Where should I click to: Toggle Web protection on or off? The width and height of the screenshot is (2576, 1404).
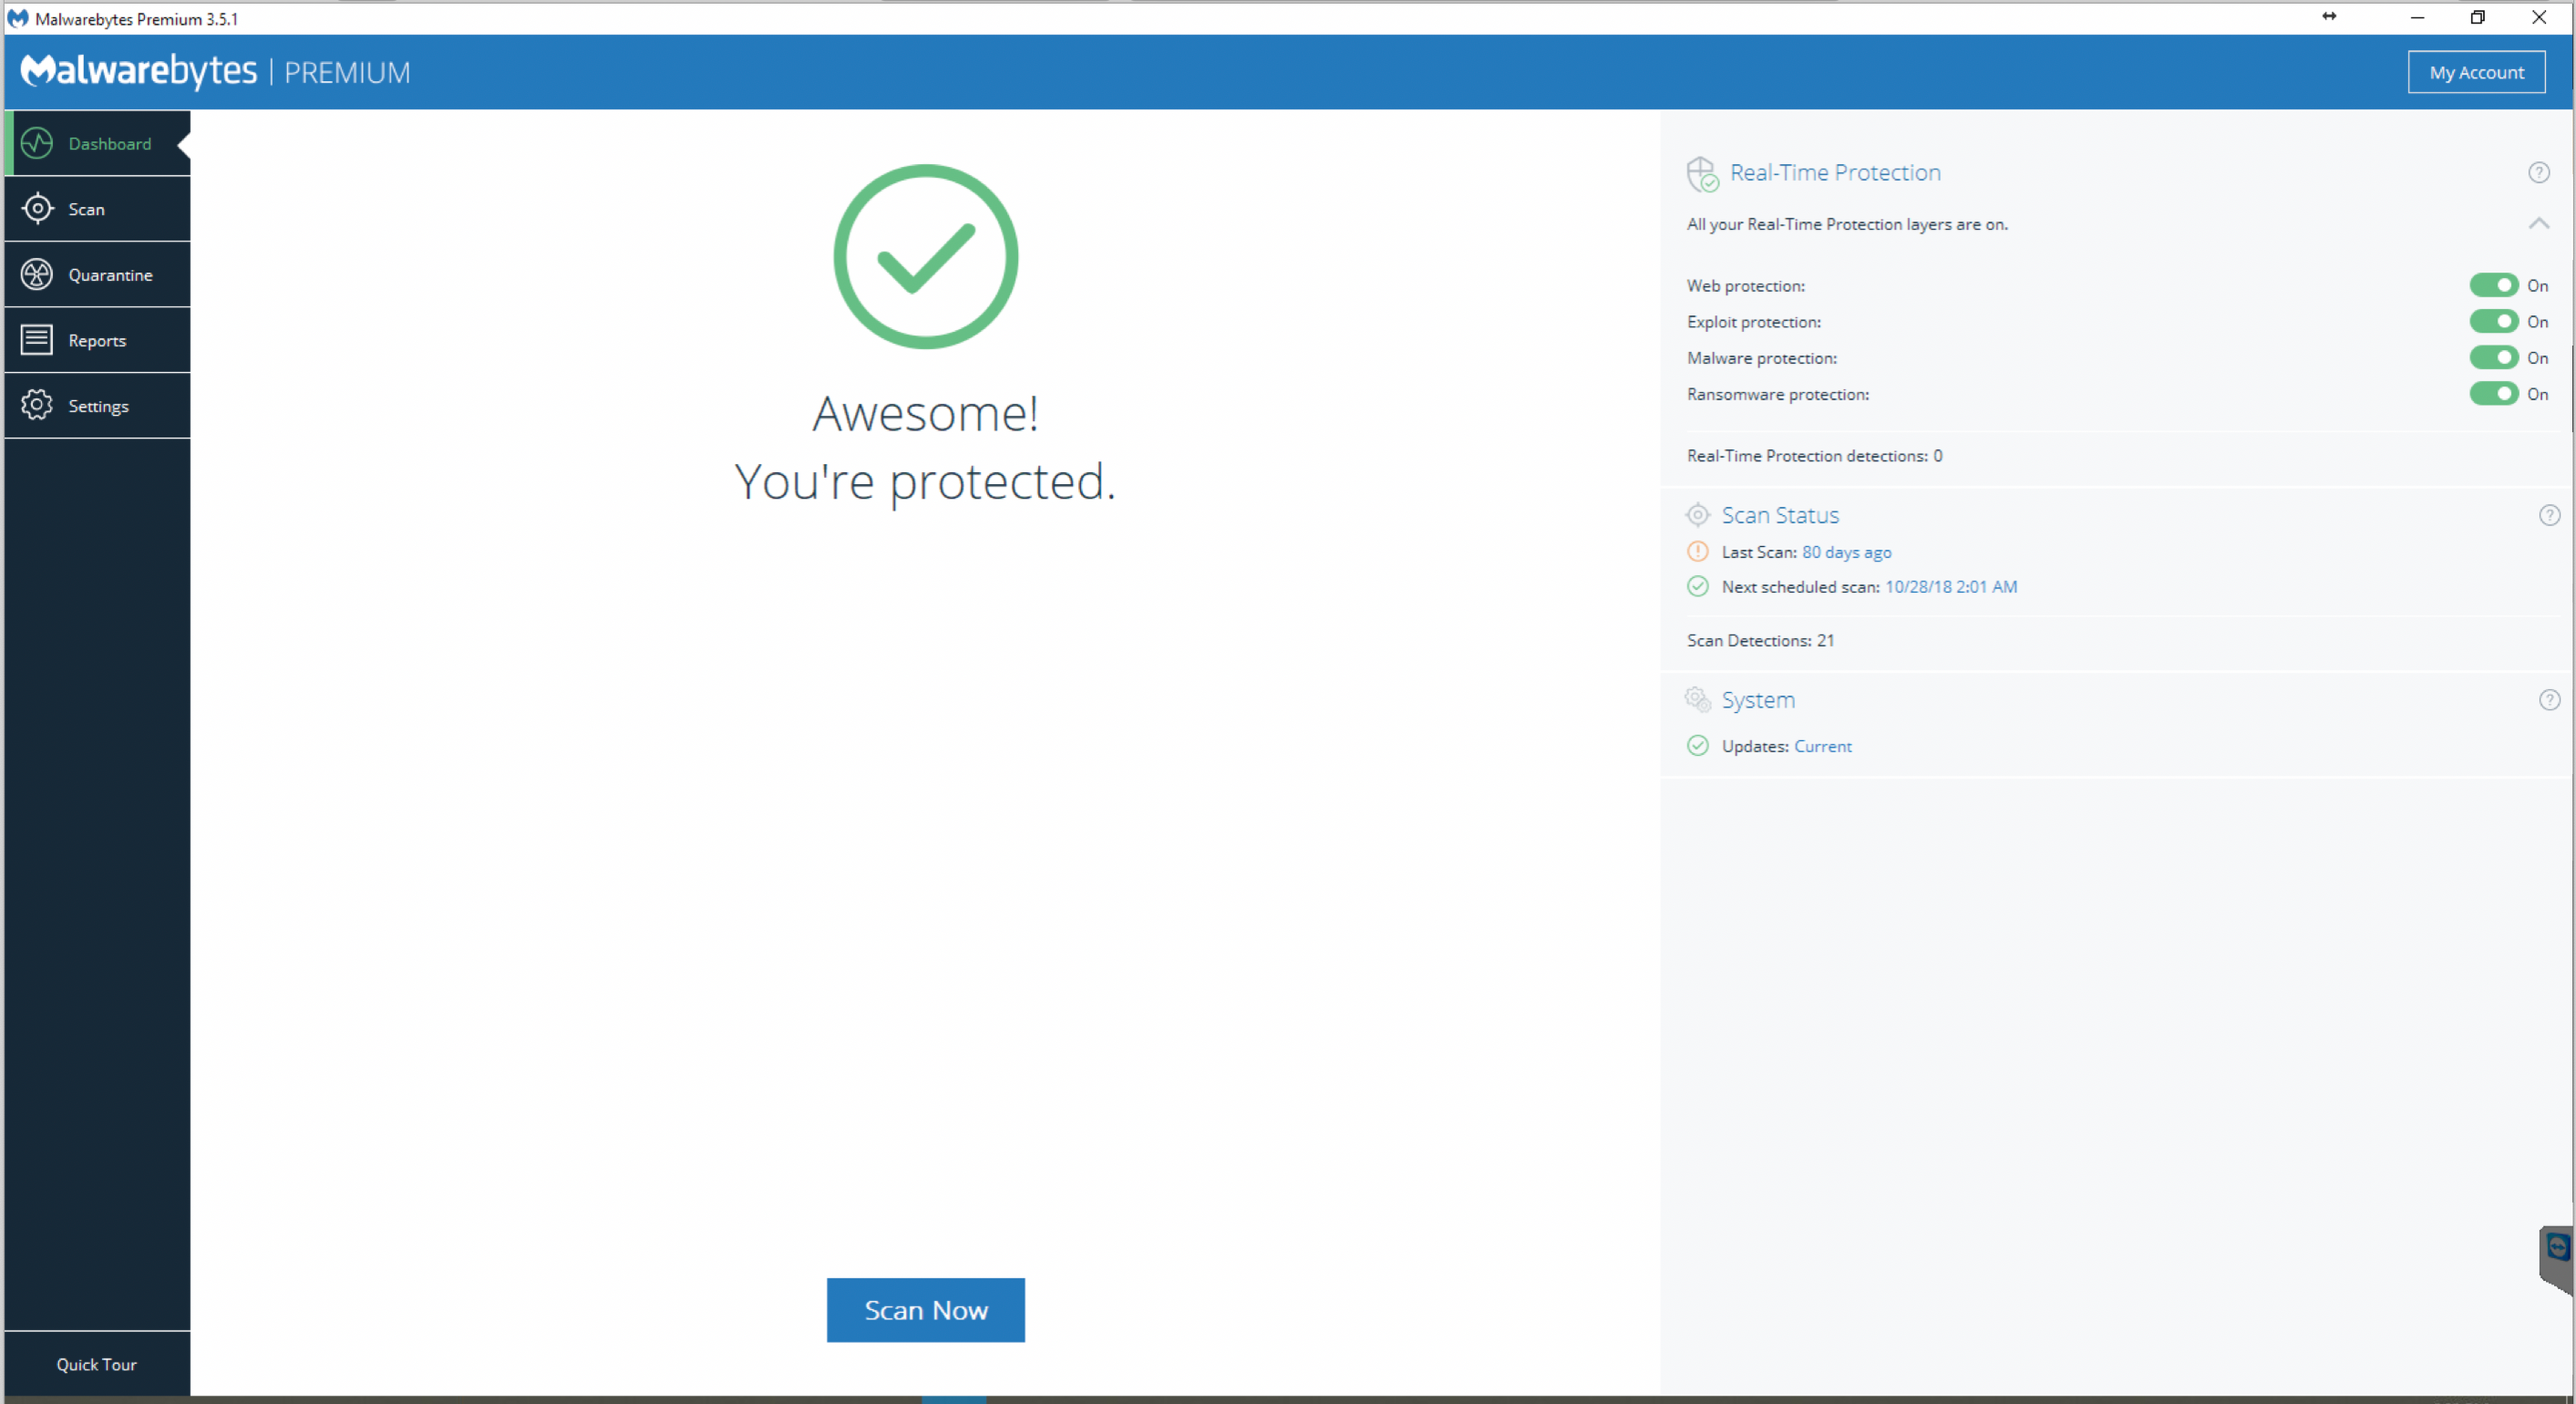[2493, 284]
